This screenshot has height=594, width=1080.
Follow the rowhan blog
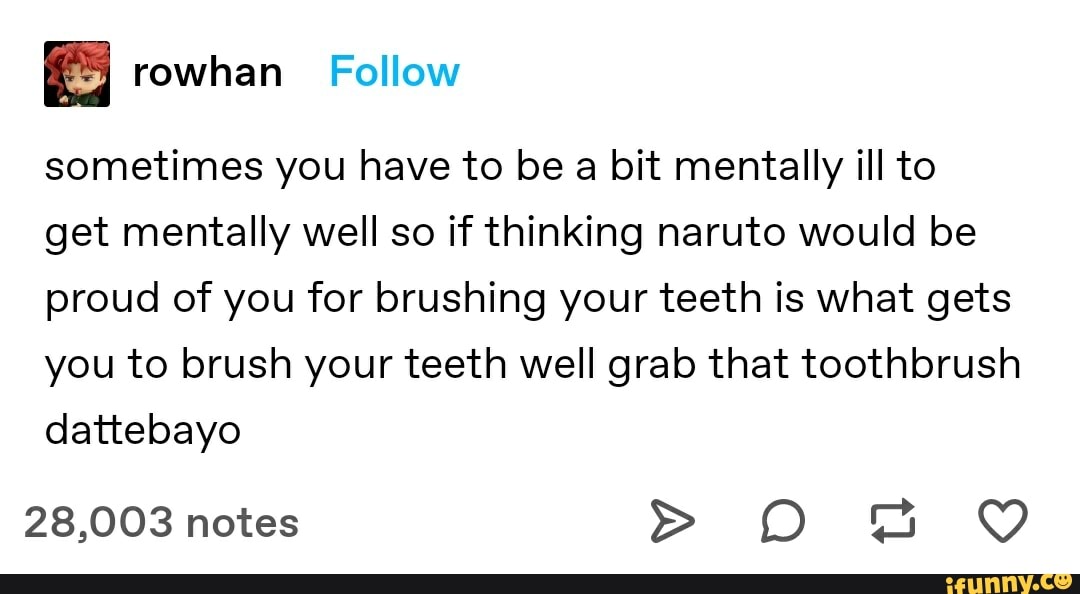click(394, 72)
